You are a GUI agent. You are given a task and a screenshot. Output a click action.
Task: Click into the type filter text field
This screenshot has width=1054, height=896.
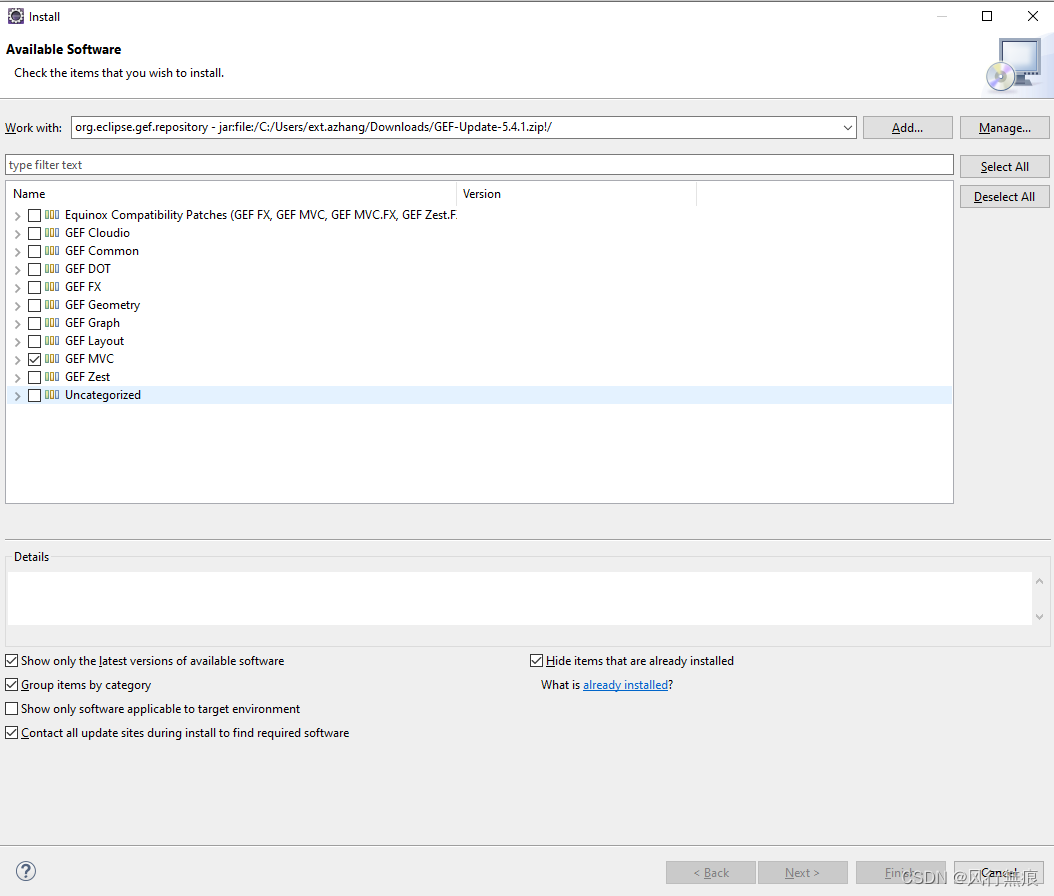tap(479, 165)
